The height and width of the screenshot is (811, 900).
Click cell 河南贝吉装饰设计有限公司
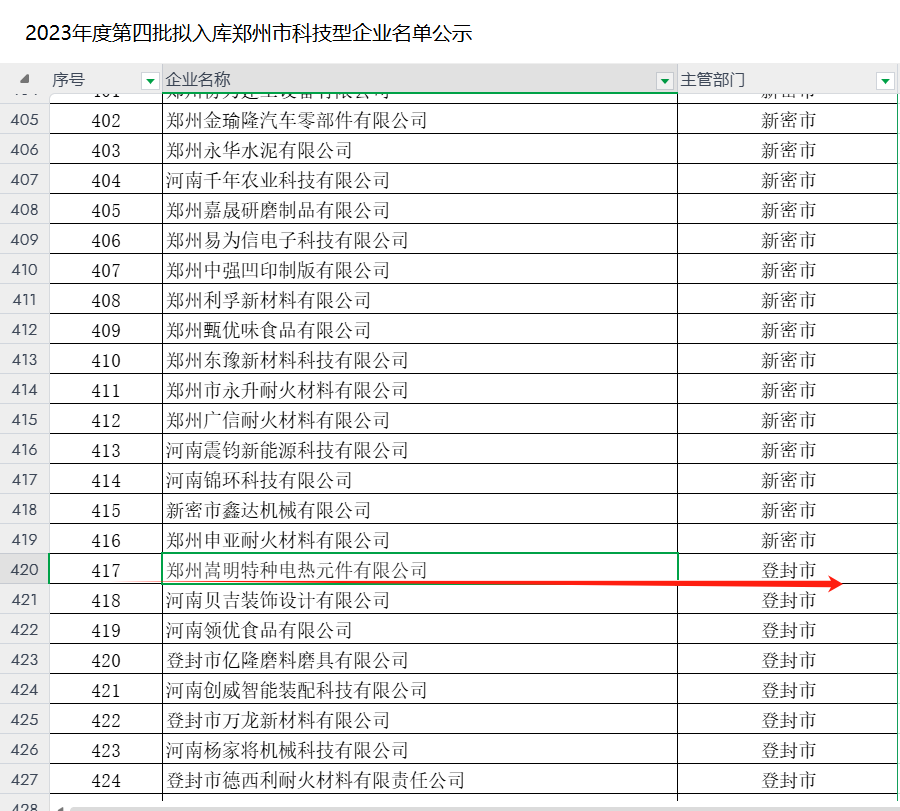coord(278,600)
